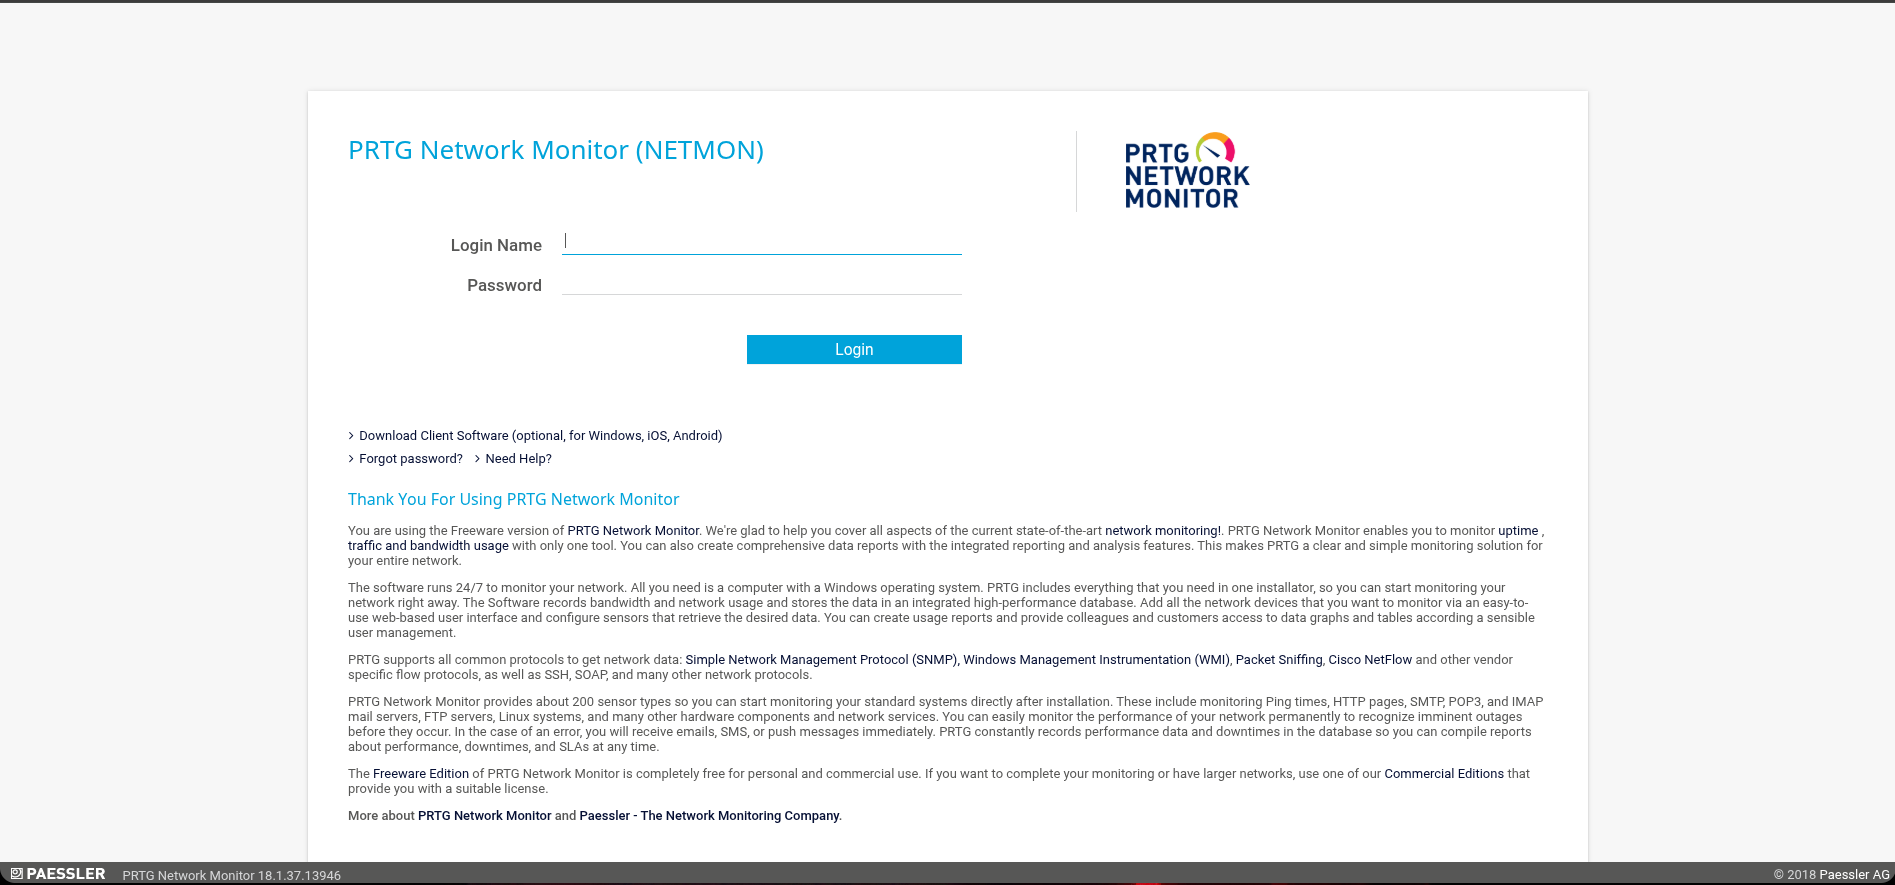Open Paessler - The Network Monitoring Company link
This screenshot has width=1895, height=885.
pyautogui.click(x=709, y=816)
